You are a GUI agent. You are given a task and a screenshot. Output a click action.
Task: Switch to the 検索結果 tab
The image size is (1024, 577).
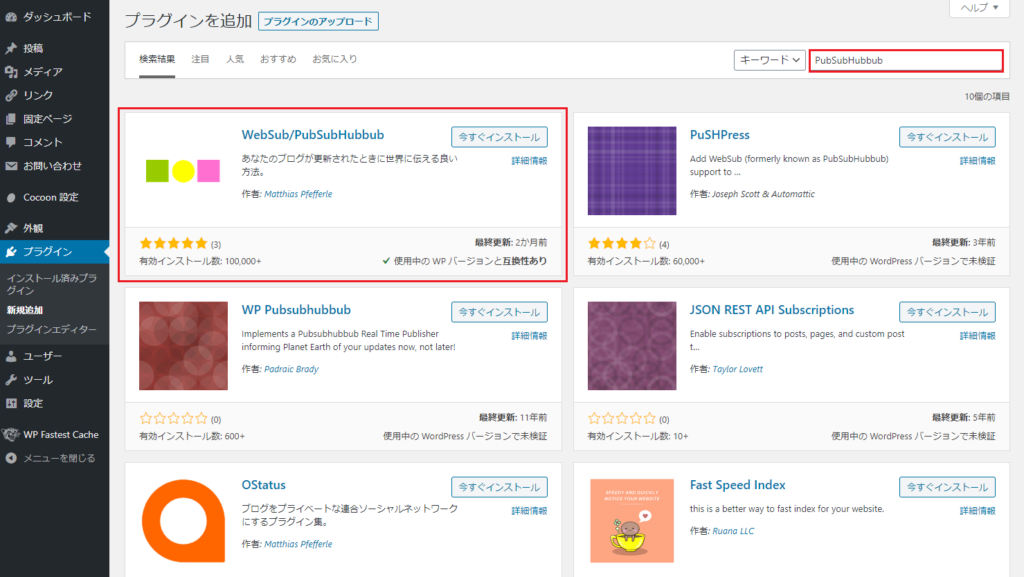[157, 59]
